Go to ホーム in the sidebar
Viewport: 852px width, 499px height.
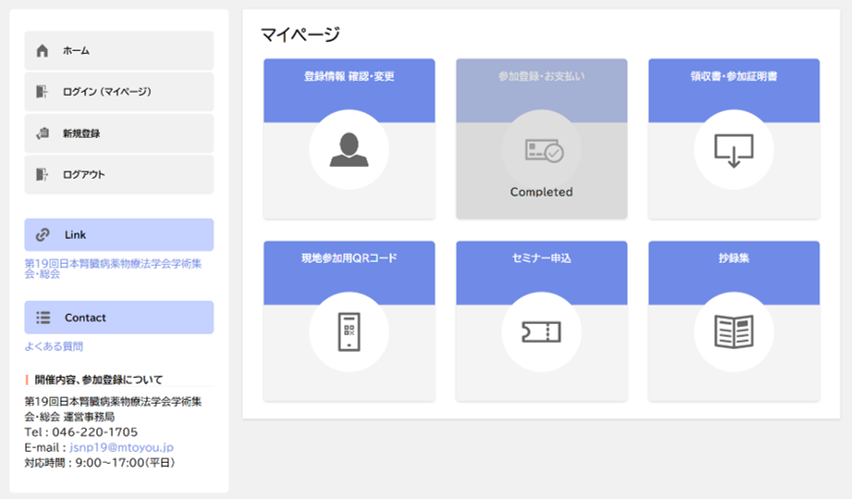[x=119, y=51]
